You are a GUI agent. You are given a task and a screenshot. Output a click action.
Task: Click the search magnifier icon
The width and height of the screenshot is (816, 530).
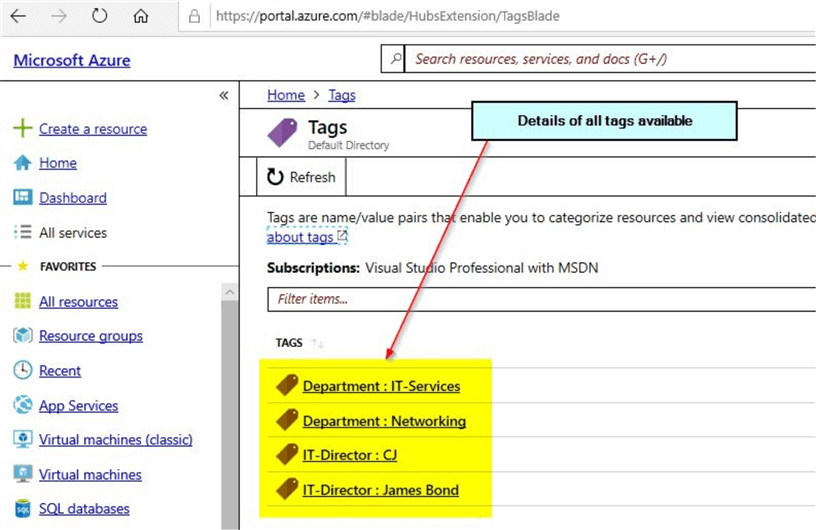(x=395, y=58)
